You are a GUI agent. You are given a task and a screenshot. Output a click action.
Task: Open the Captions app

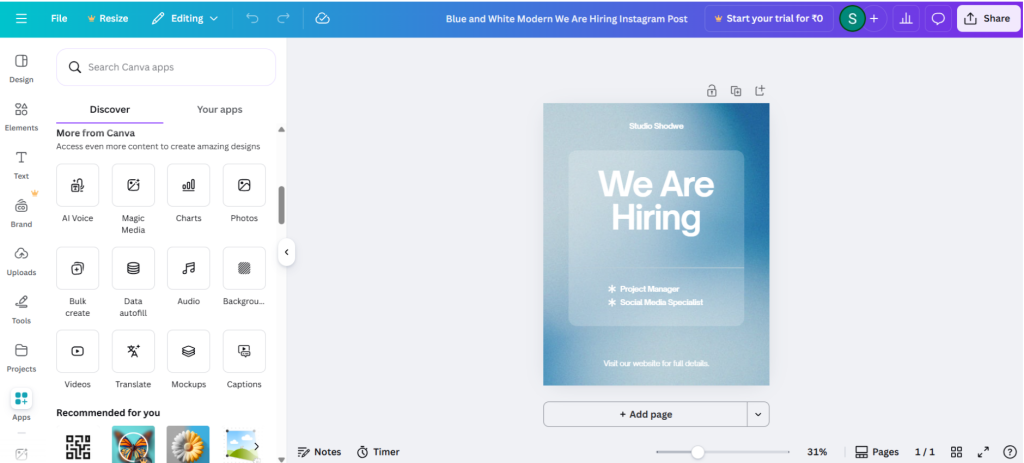tap(244, 351)
